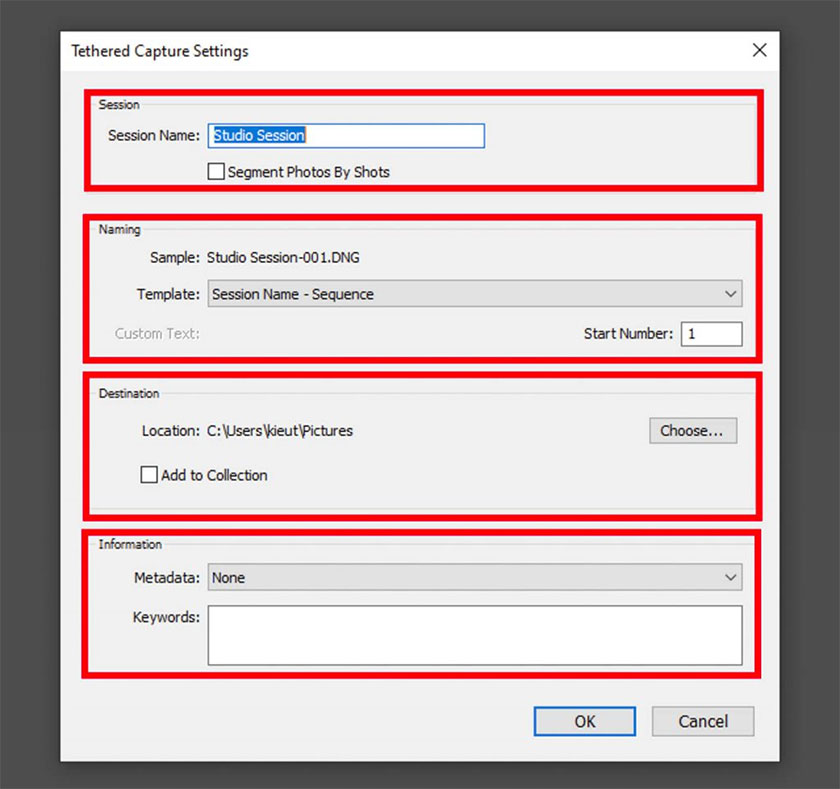Viewport: 840px width, 789px height.
Task: Click the location path C:\Users\kieut\Pictures
Action: coord(280,431)
